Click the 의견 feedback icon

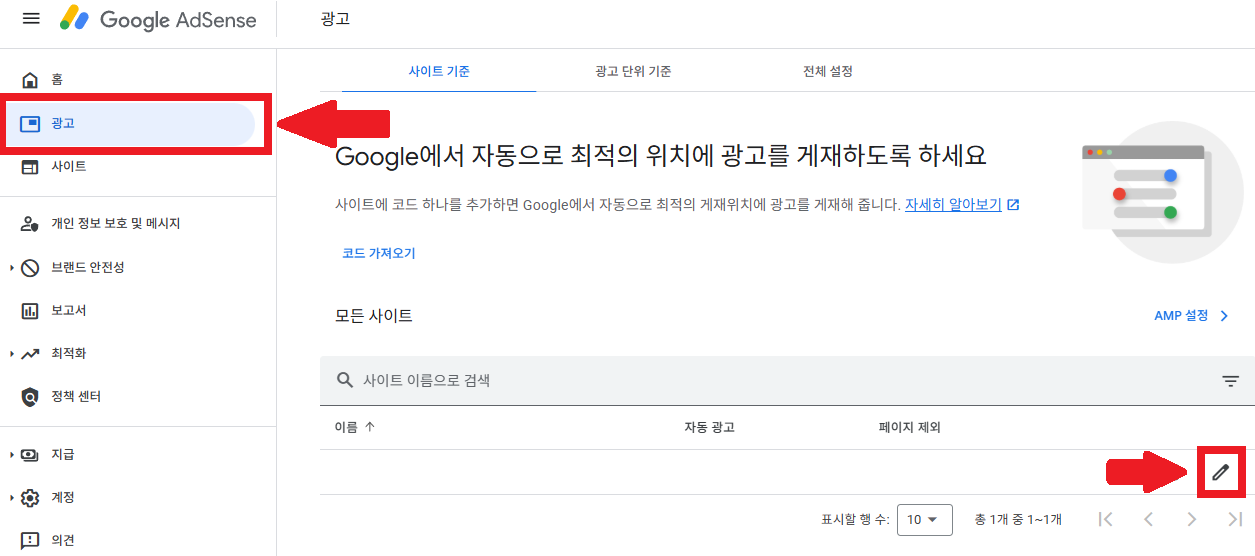tap(30, 541)
